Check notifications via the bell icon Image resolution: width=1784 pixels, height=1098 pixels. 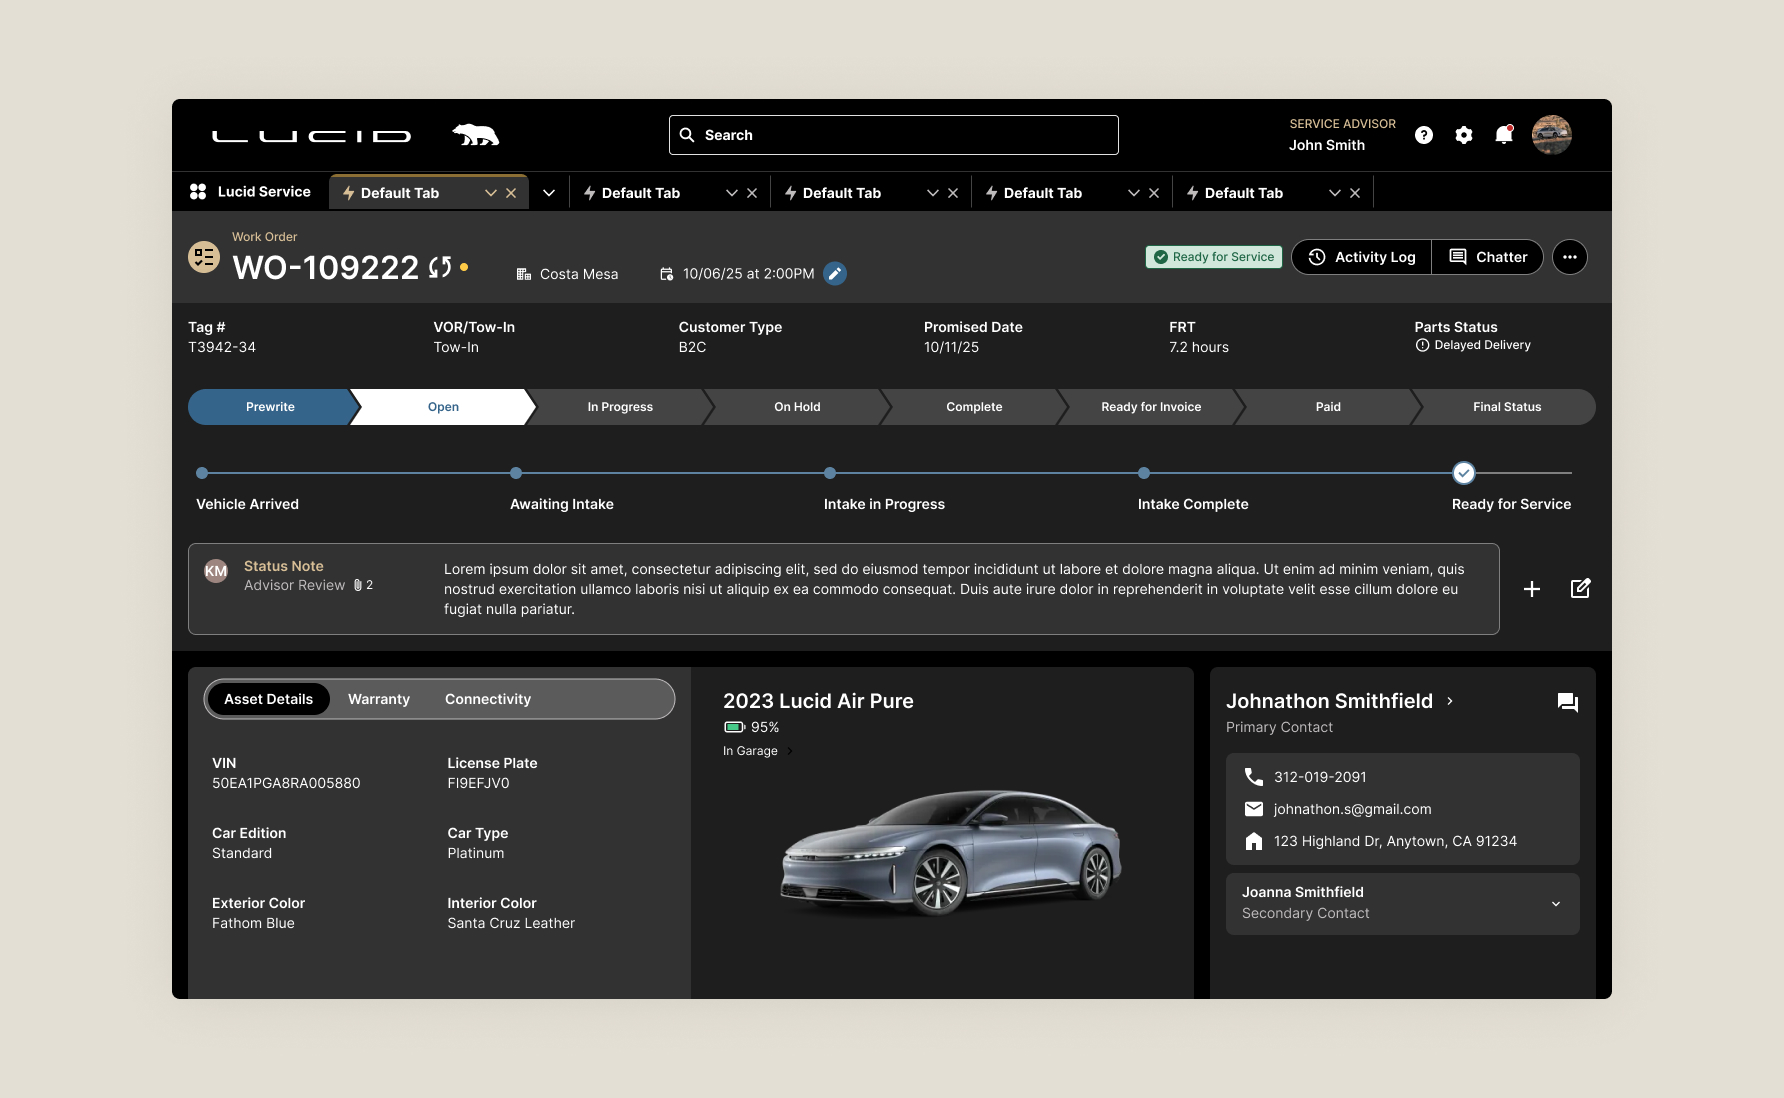coord(1504,134)
